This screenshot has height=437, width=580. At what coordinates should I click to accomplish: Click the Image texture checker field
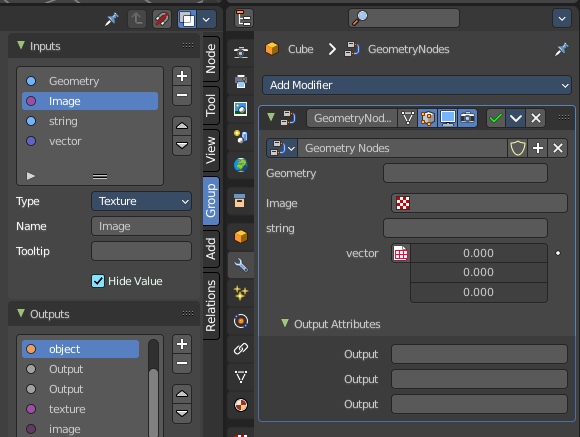pyautogui.click(x=479, y=203)
